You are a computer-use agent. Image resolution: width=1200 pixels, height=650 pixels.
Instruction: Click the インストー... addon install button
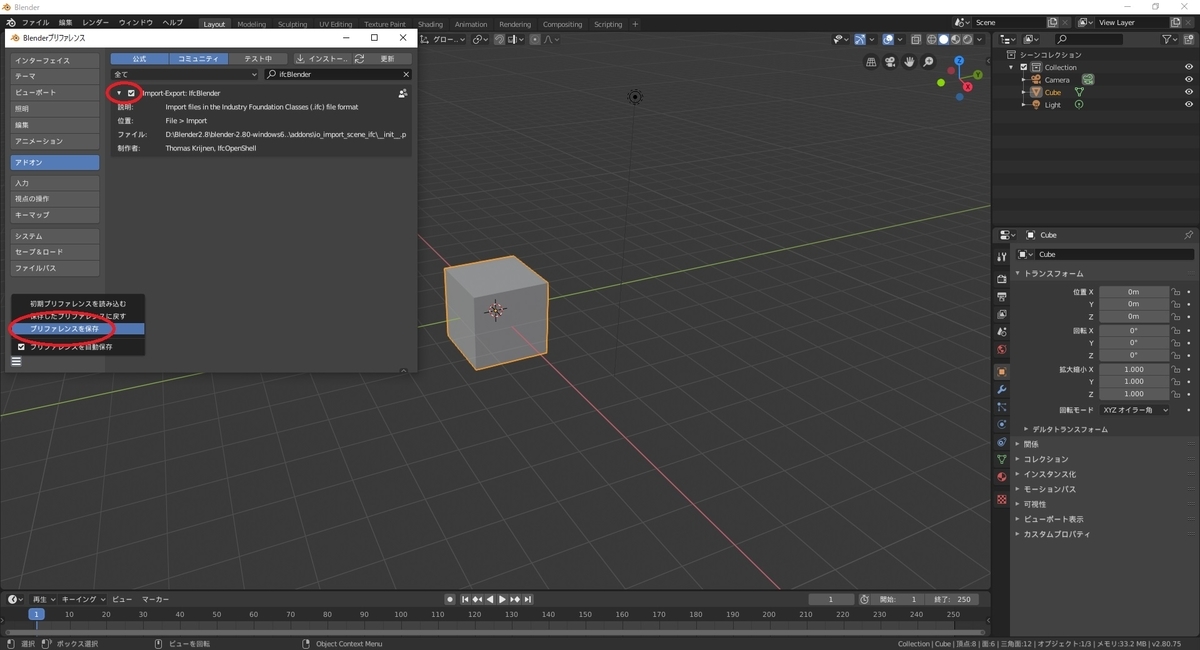[322, 59]
